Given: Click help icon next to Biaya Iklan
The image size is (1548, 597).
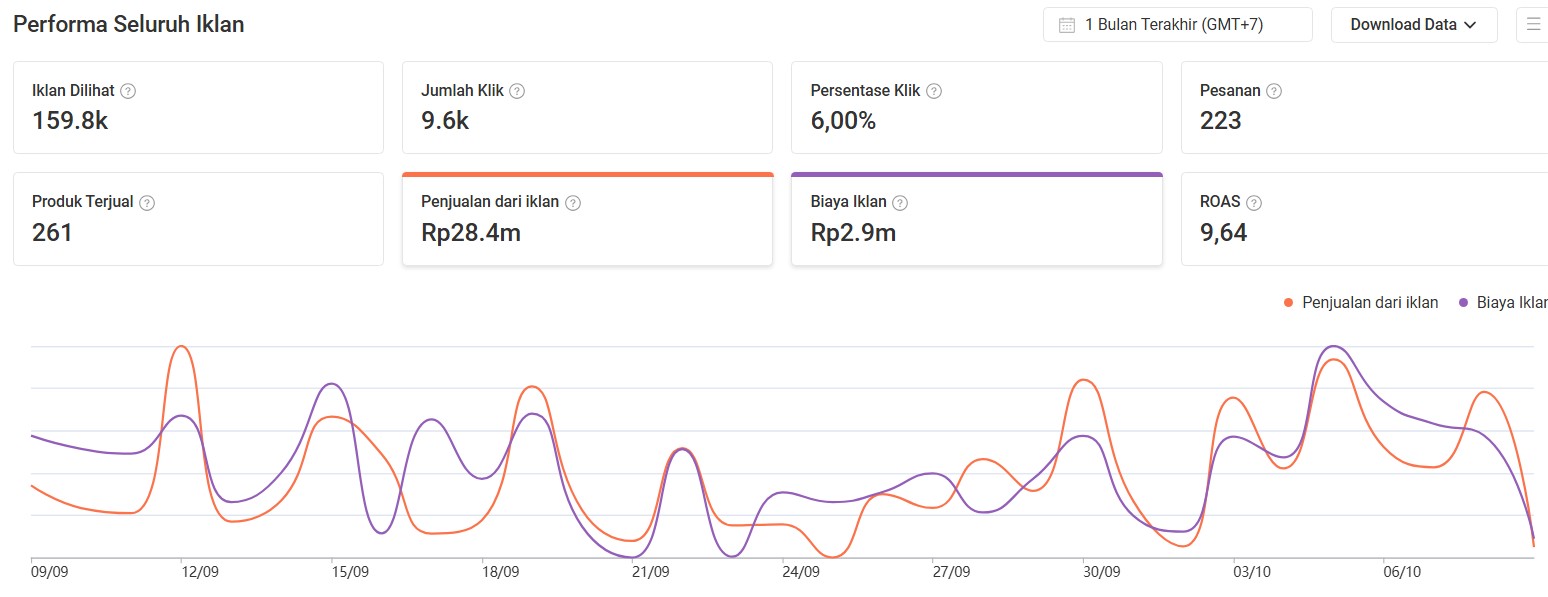Looking at the screenshot, I should tap(900, 203).
